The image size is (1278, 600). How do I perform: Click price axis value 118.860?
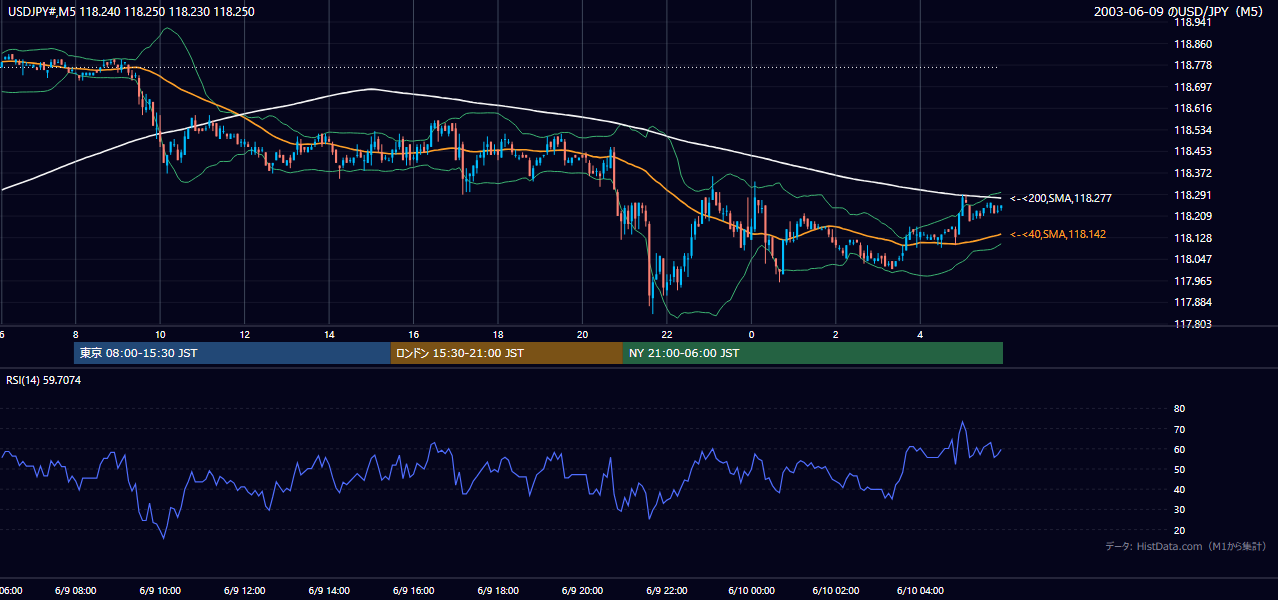pos(1194,44)
